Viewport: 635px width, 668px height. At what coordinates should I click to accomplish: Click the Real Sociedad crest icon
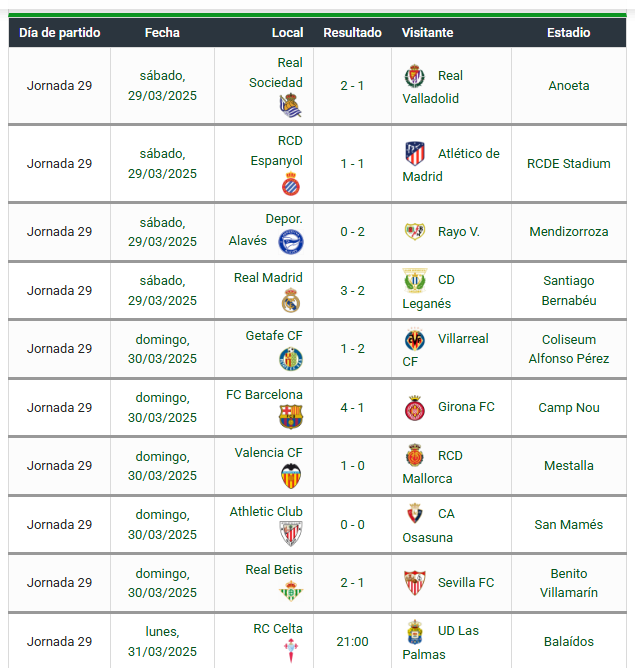point(290,106)
